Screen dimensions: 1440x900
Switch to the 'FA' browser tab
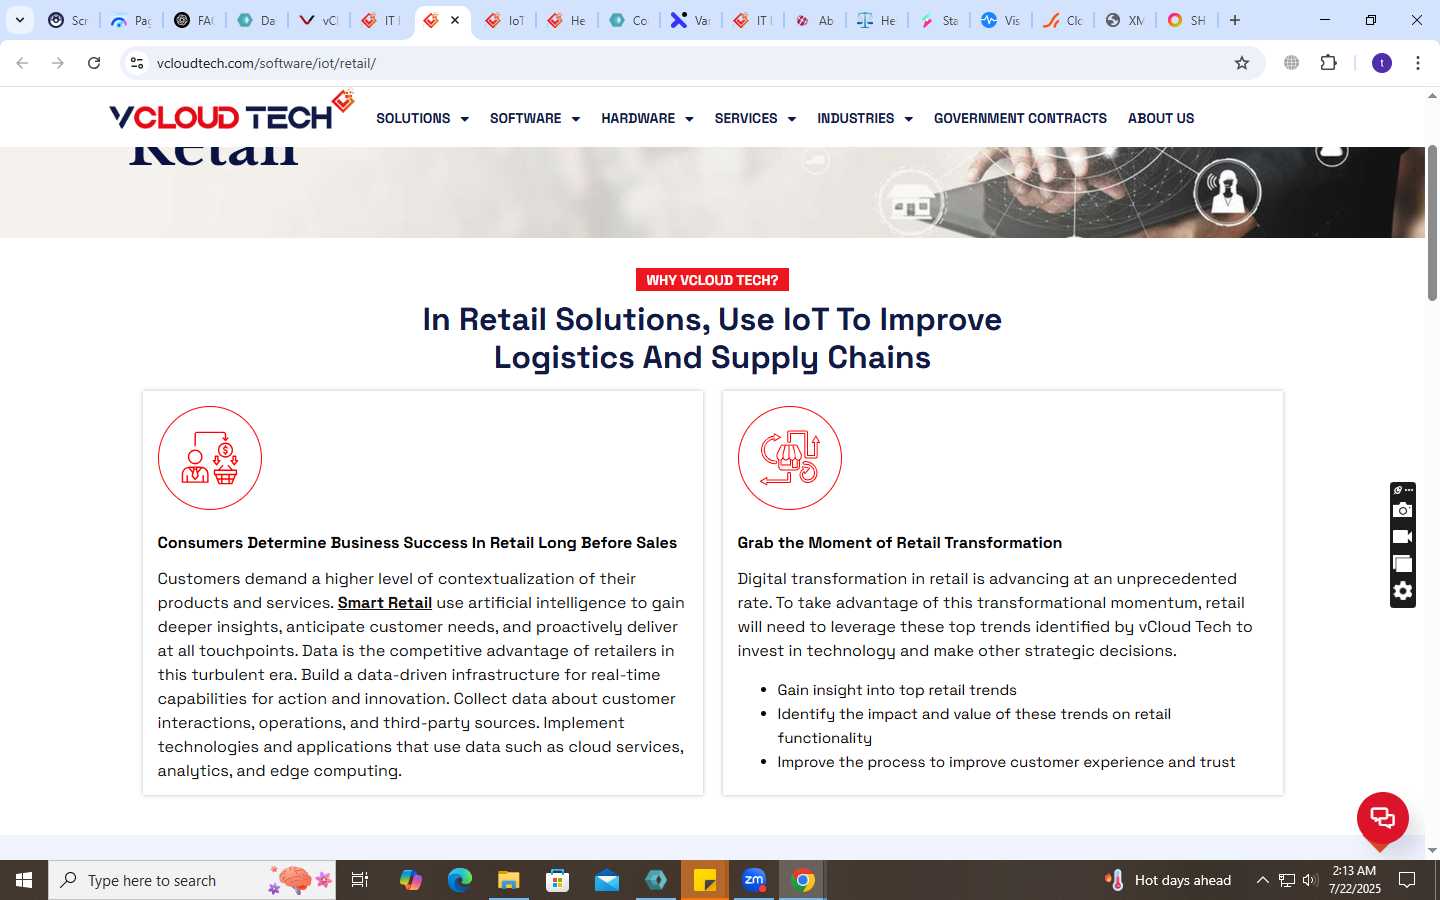pyautogui.click(x=194, y=20)
